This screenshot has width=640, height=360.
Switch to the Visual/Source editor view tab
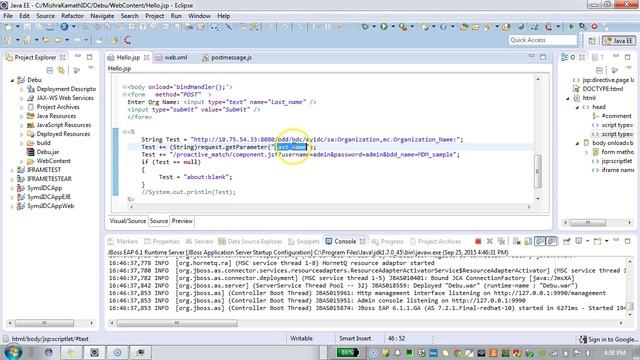[x=127, y=221]
